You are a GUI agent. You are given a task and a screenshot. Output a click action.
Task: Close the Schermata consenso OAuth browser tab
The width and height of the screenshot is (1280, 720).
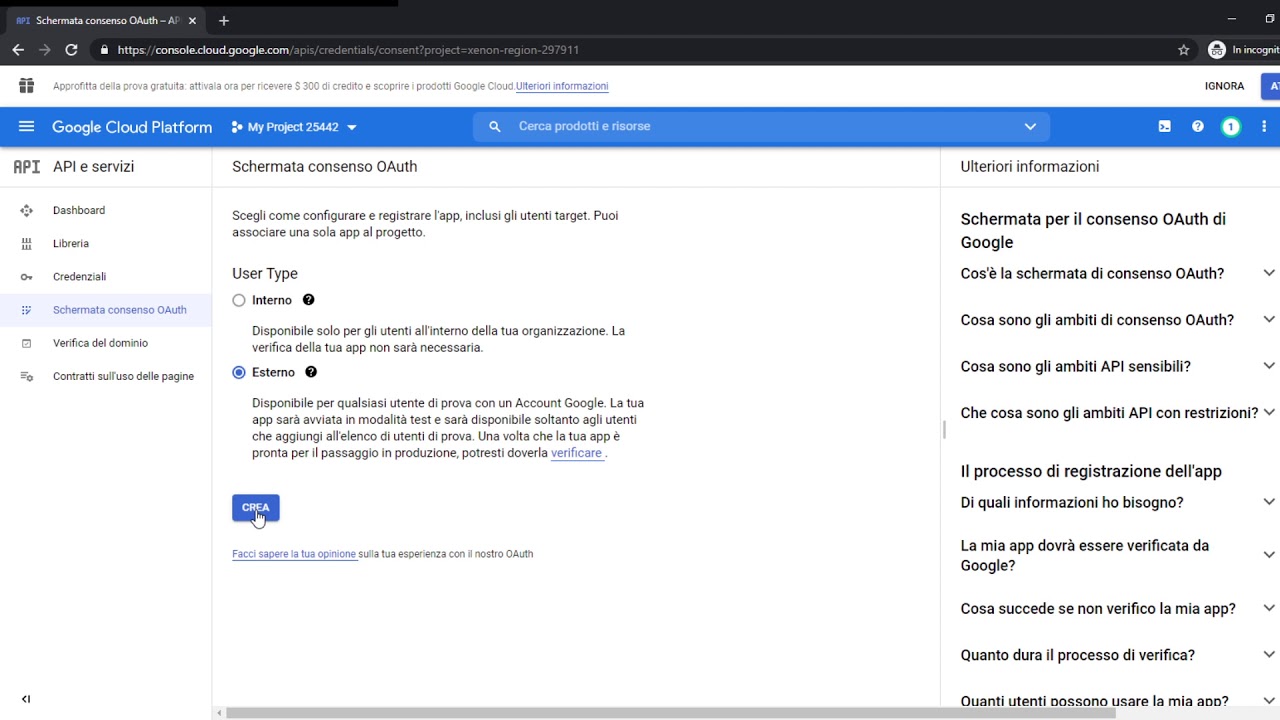pos(192,20)
